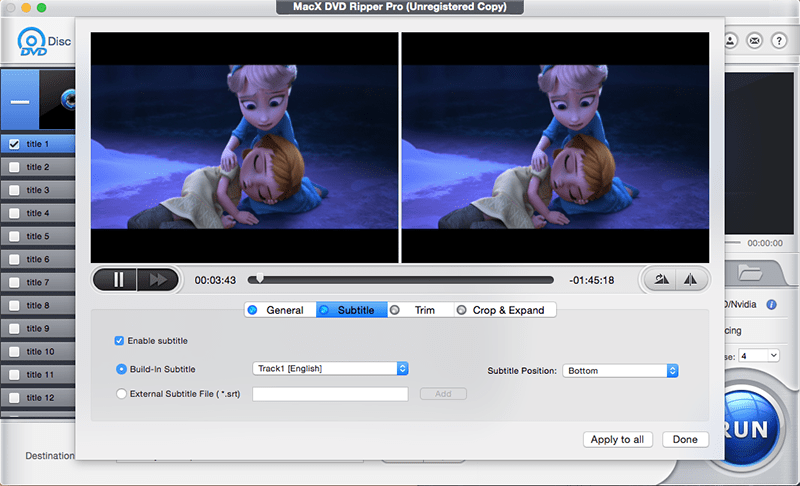
Task: Click the Add subtitle file button
Action: [443, 394]
